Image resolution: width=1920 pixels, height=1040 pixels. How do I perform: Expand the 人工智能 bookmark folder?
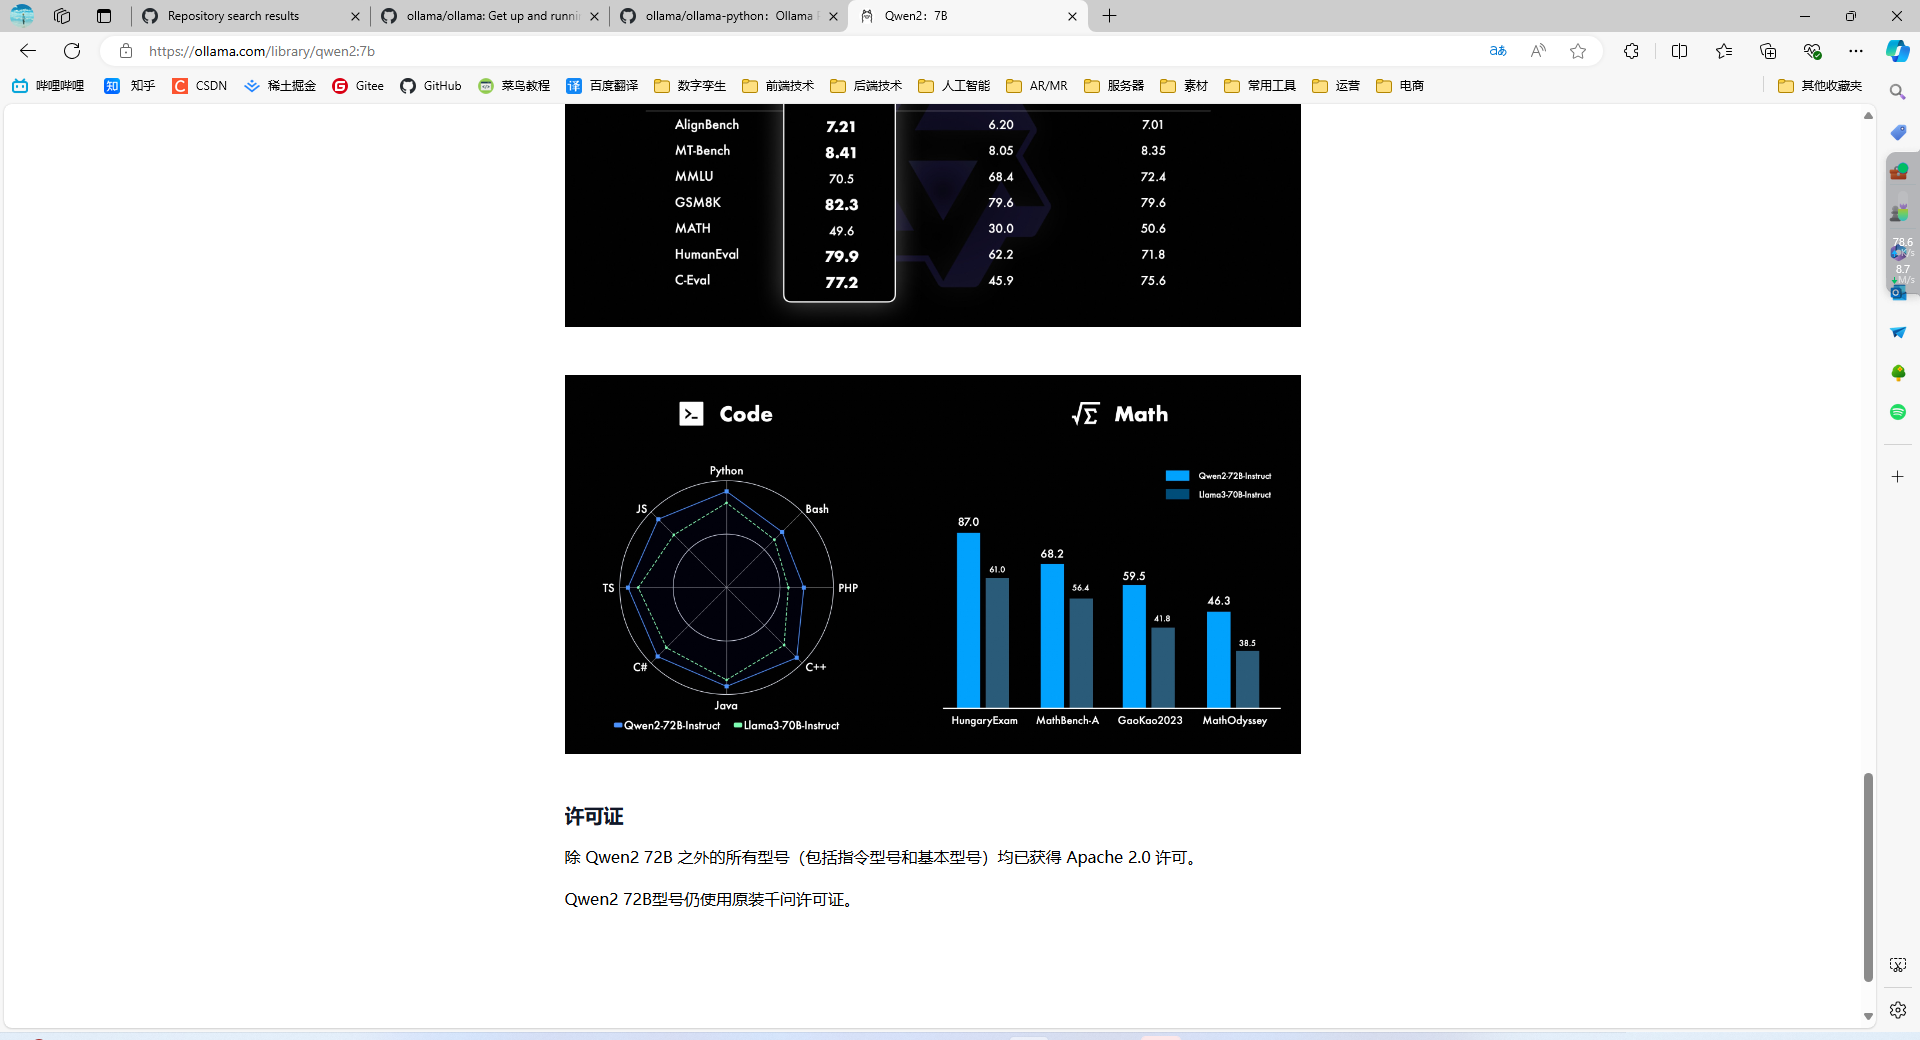point(954,86)
